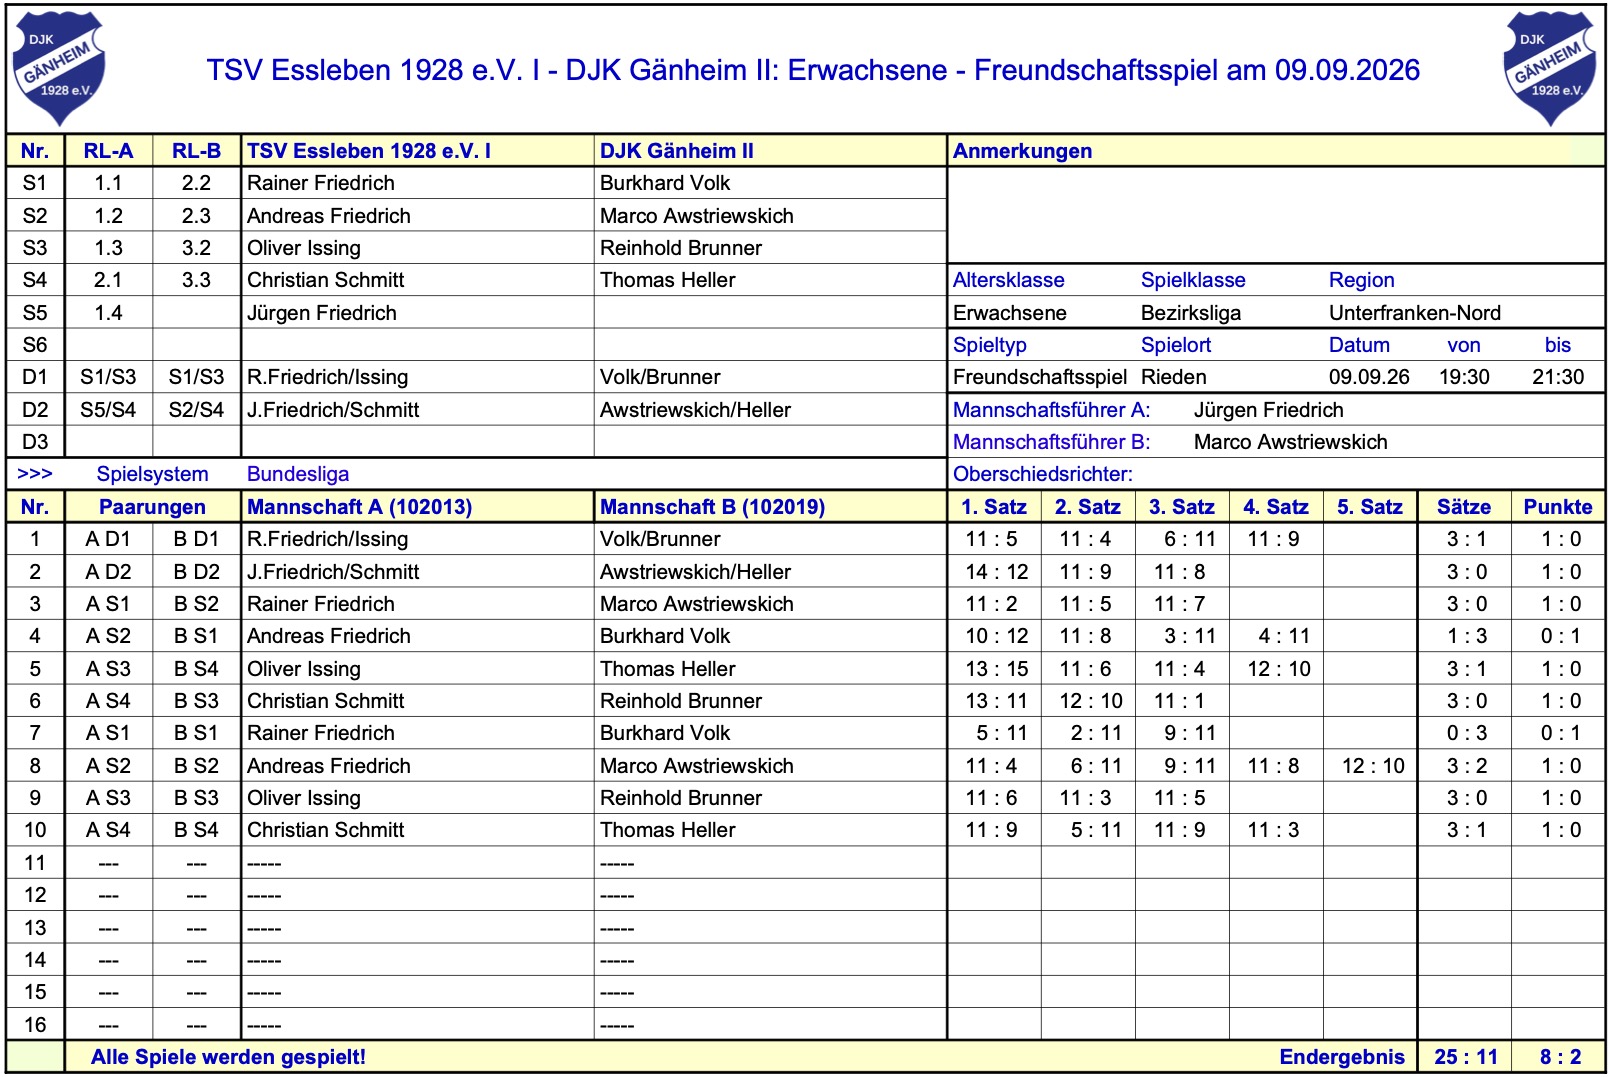This screenshot has height=1077, width=1609.
Task: Select Thomas Heller in lineup row S4
Action: click(x=668, y=280)
